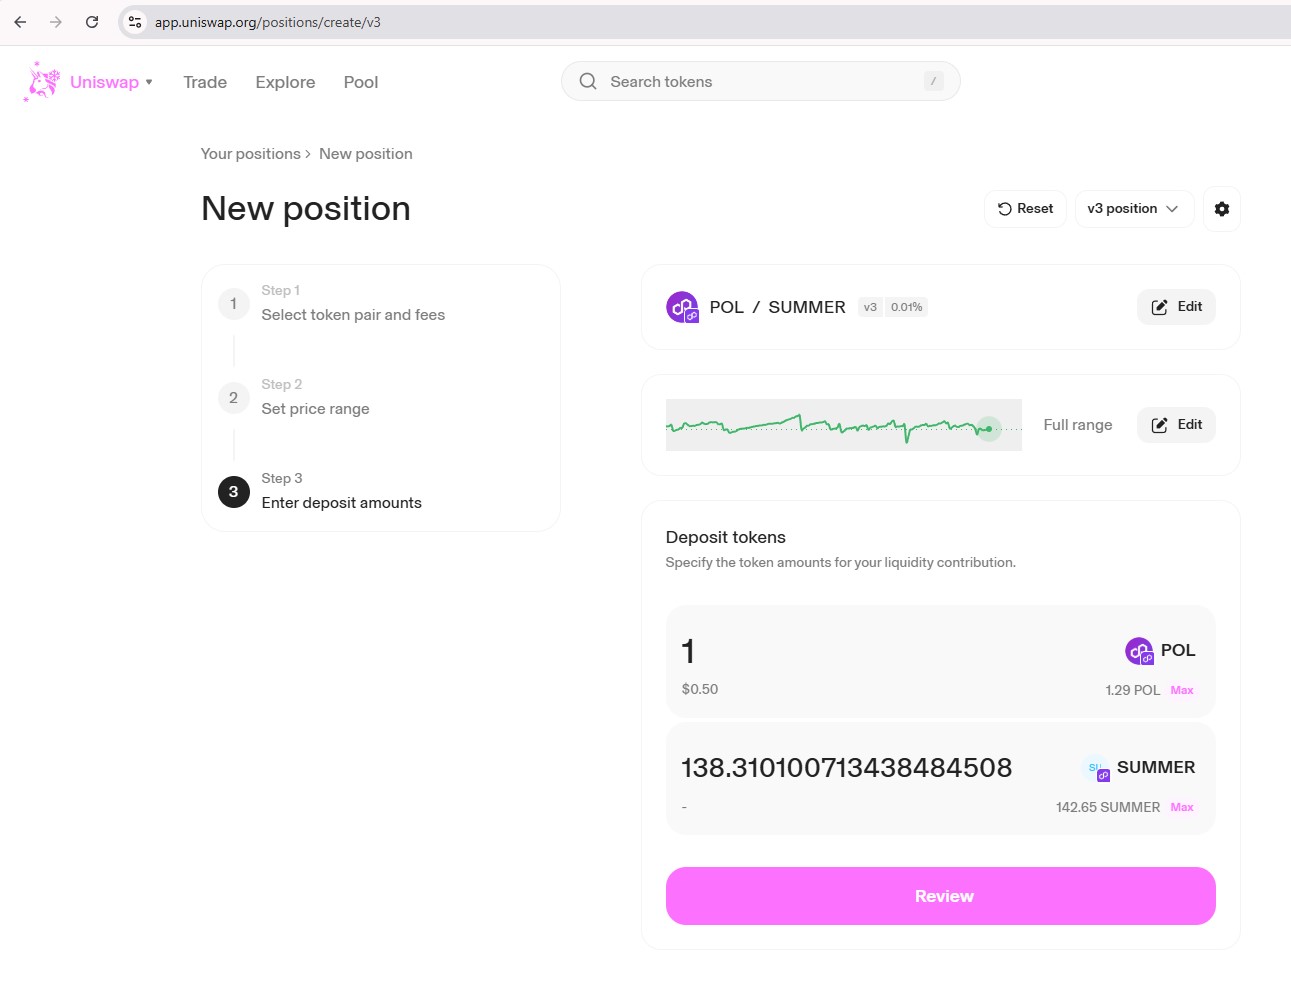This screenshot has height=982, width=1291.
Task: Expand the v3 position dropdown
Action: coord(1133,209)
